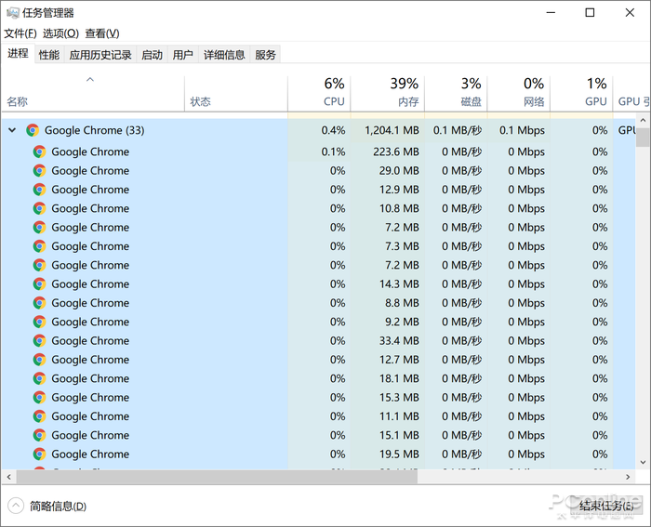
Task: Sort by the 状态 column header
Action: (236, 93)
